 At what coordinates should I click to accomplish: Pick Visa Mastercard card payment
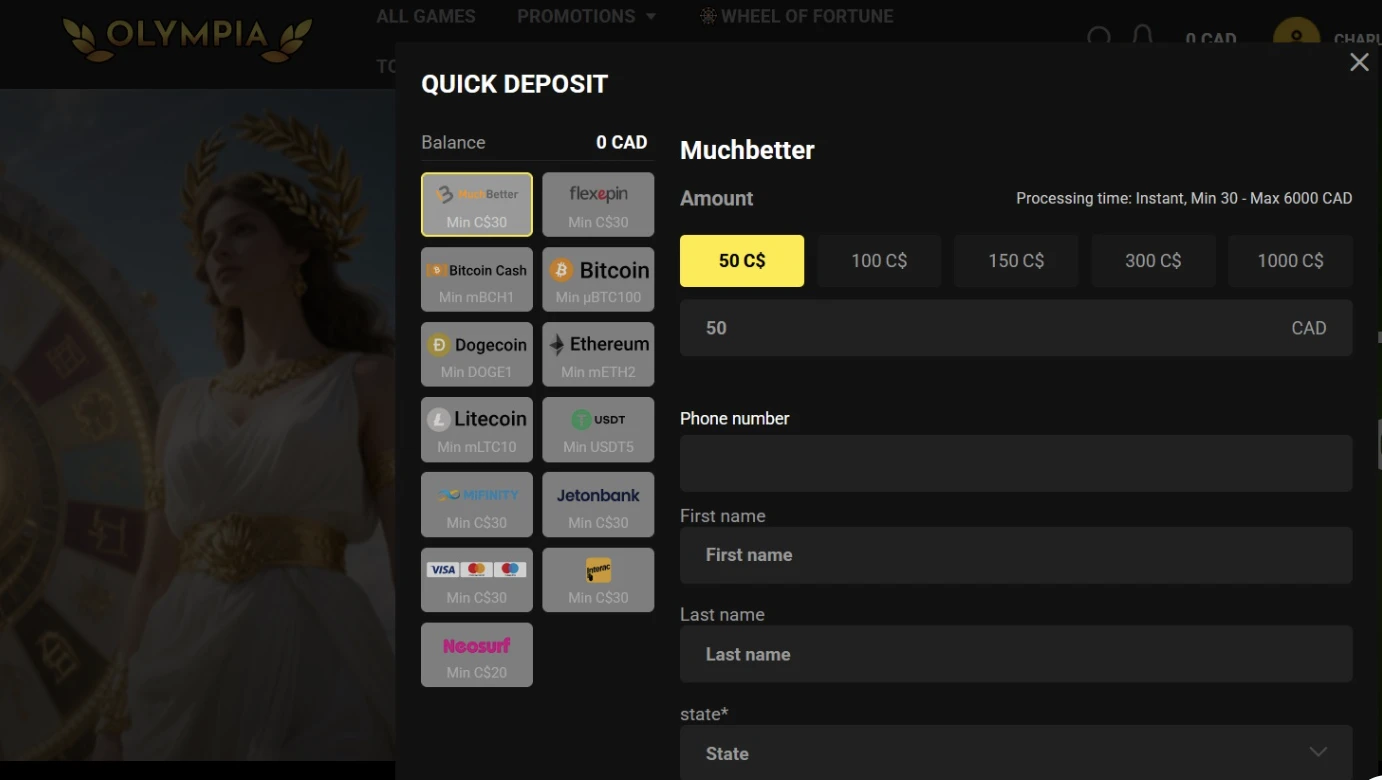(x=477, y=580)
